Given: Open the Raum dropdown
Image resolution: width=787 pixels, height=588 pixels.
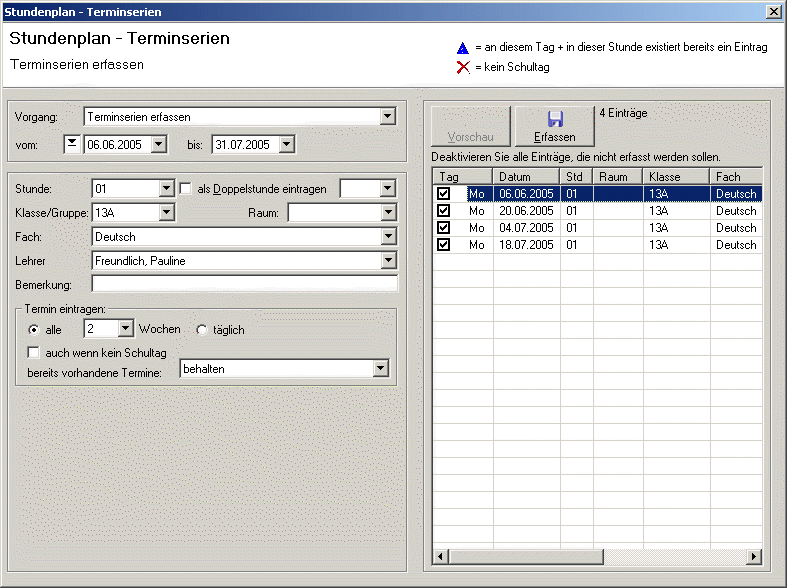Looking at the screenshot, I should (x=388, y=212).
